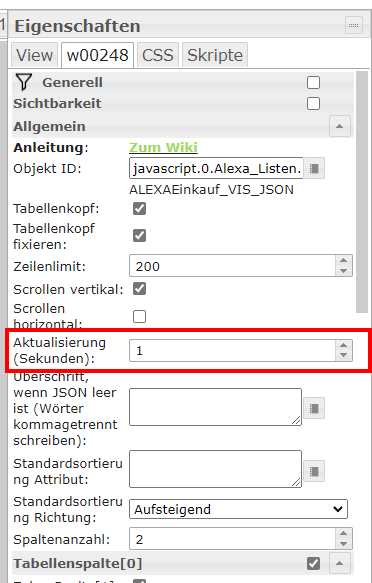
Task: Toggle the Generell group checkbox
Action: pyautogui.click(x=313, y=82)
